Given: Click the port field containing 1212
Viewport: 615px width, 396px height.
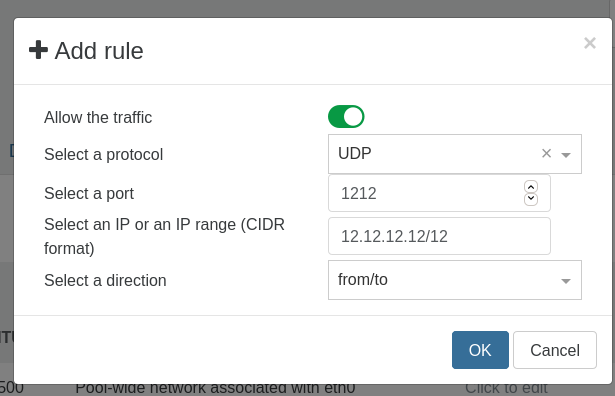Looking at the screenshot, I should [439, 193].
